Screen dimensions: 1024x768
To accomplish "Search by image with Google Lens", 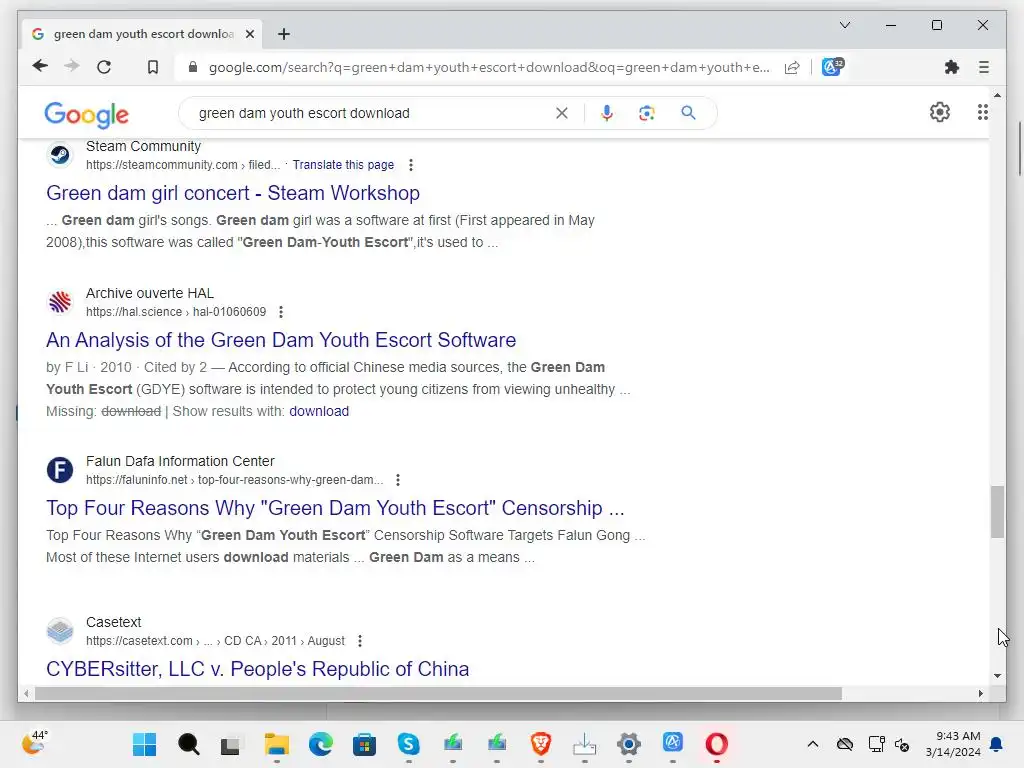I will (647, 113).
